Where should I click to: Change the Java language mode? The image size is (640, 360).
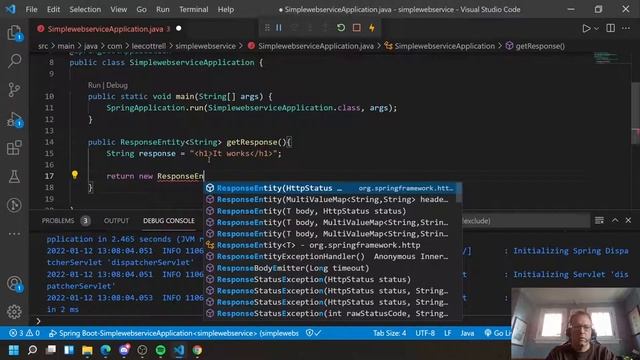[467, 333]
